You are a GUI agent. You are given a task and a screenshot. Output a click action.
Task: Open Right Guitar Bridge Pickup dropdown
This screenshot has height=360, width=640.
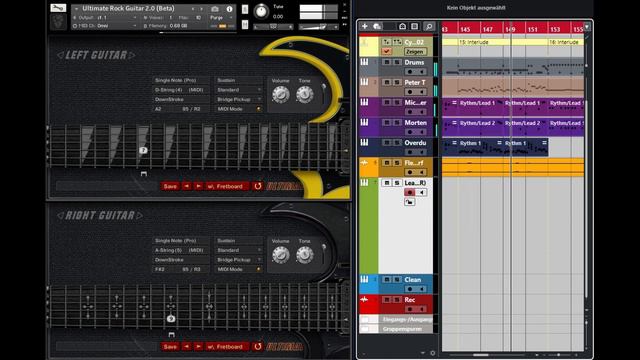[239, 260]
